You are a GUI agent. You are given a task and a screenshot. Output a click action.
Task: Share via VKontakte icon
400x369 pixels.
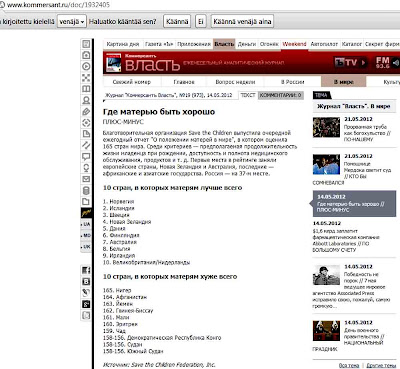[86, 282]
